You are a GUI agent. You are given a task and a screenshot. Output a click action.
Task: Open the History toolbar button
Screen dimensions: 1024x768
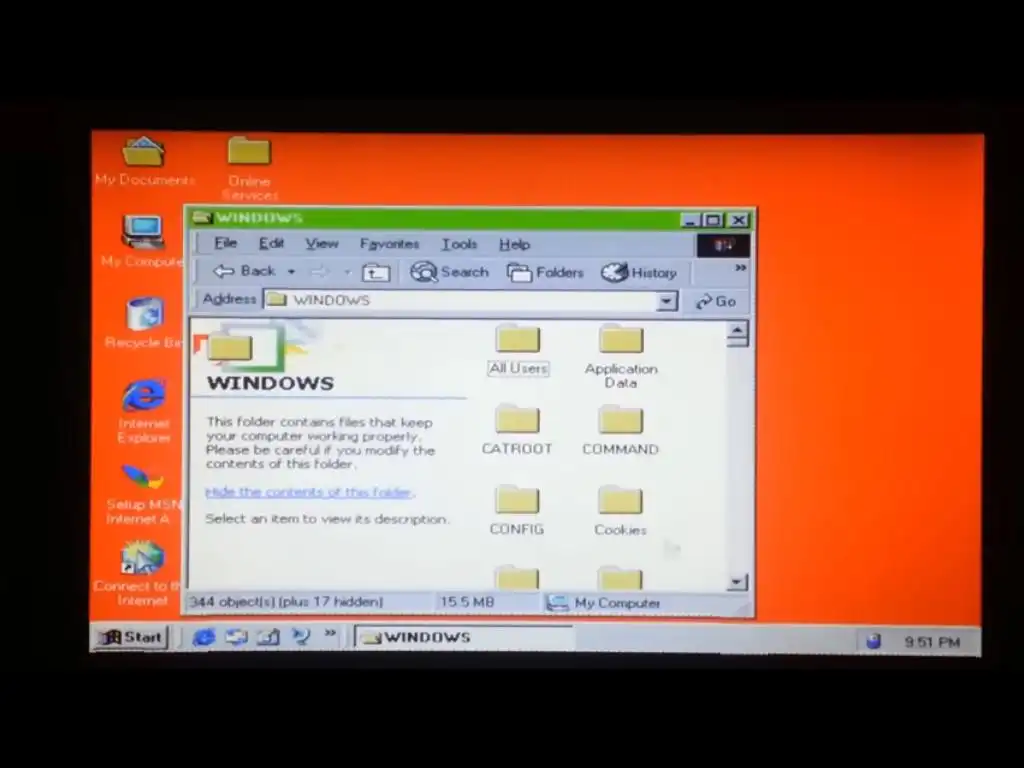coord(639,273)
